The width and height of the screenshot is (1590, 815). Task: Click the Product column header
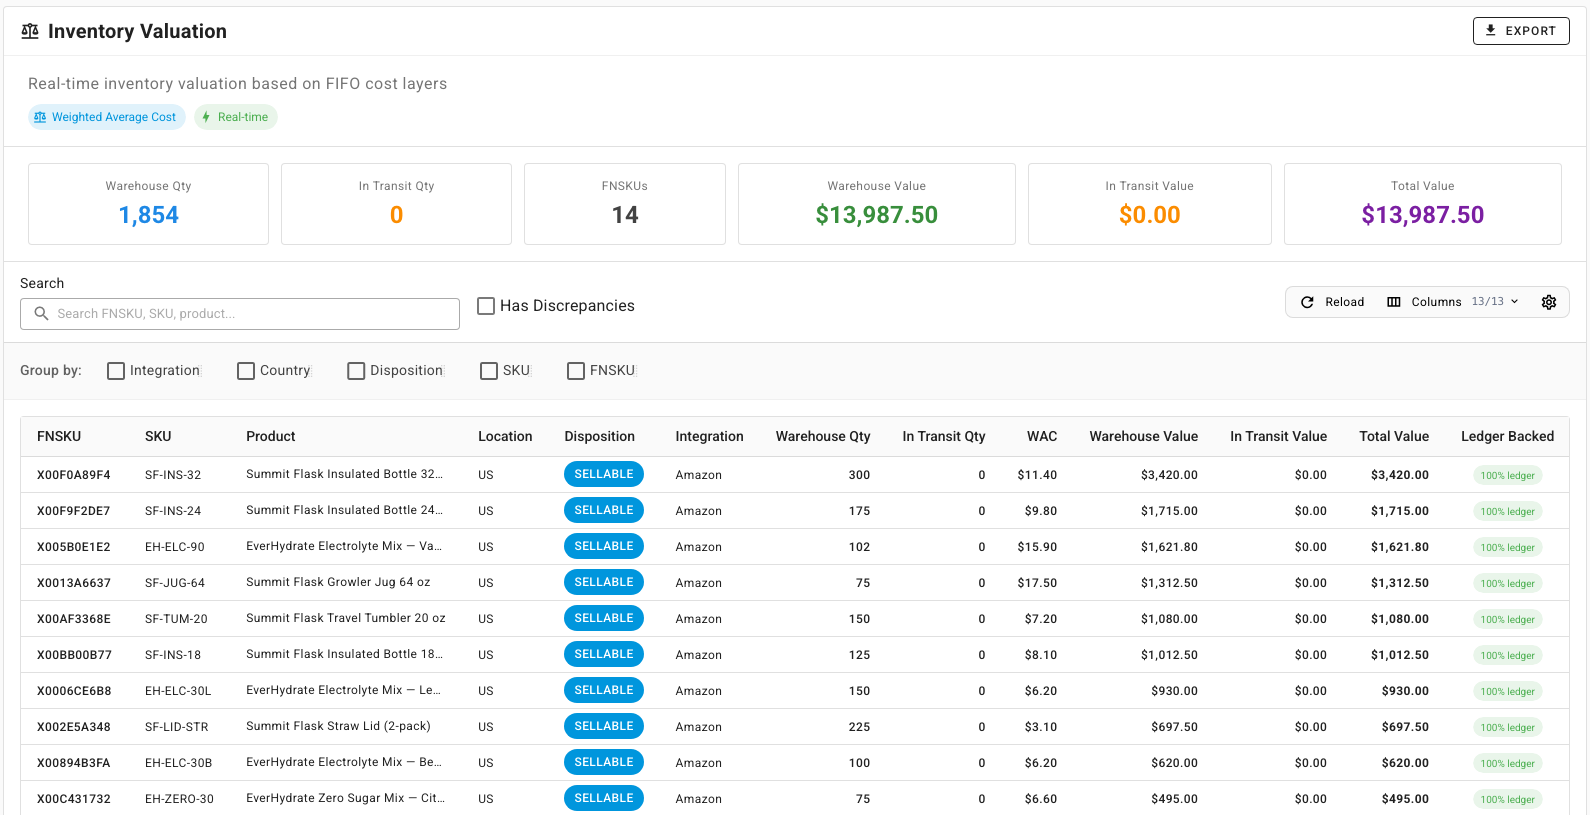(271, 436)
